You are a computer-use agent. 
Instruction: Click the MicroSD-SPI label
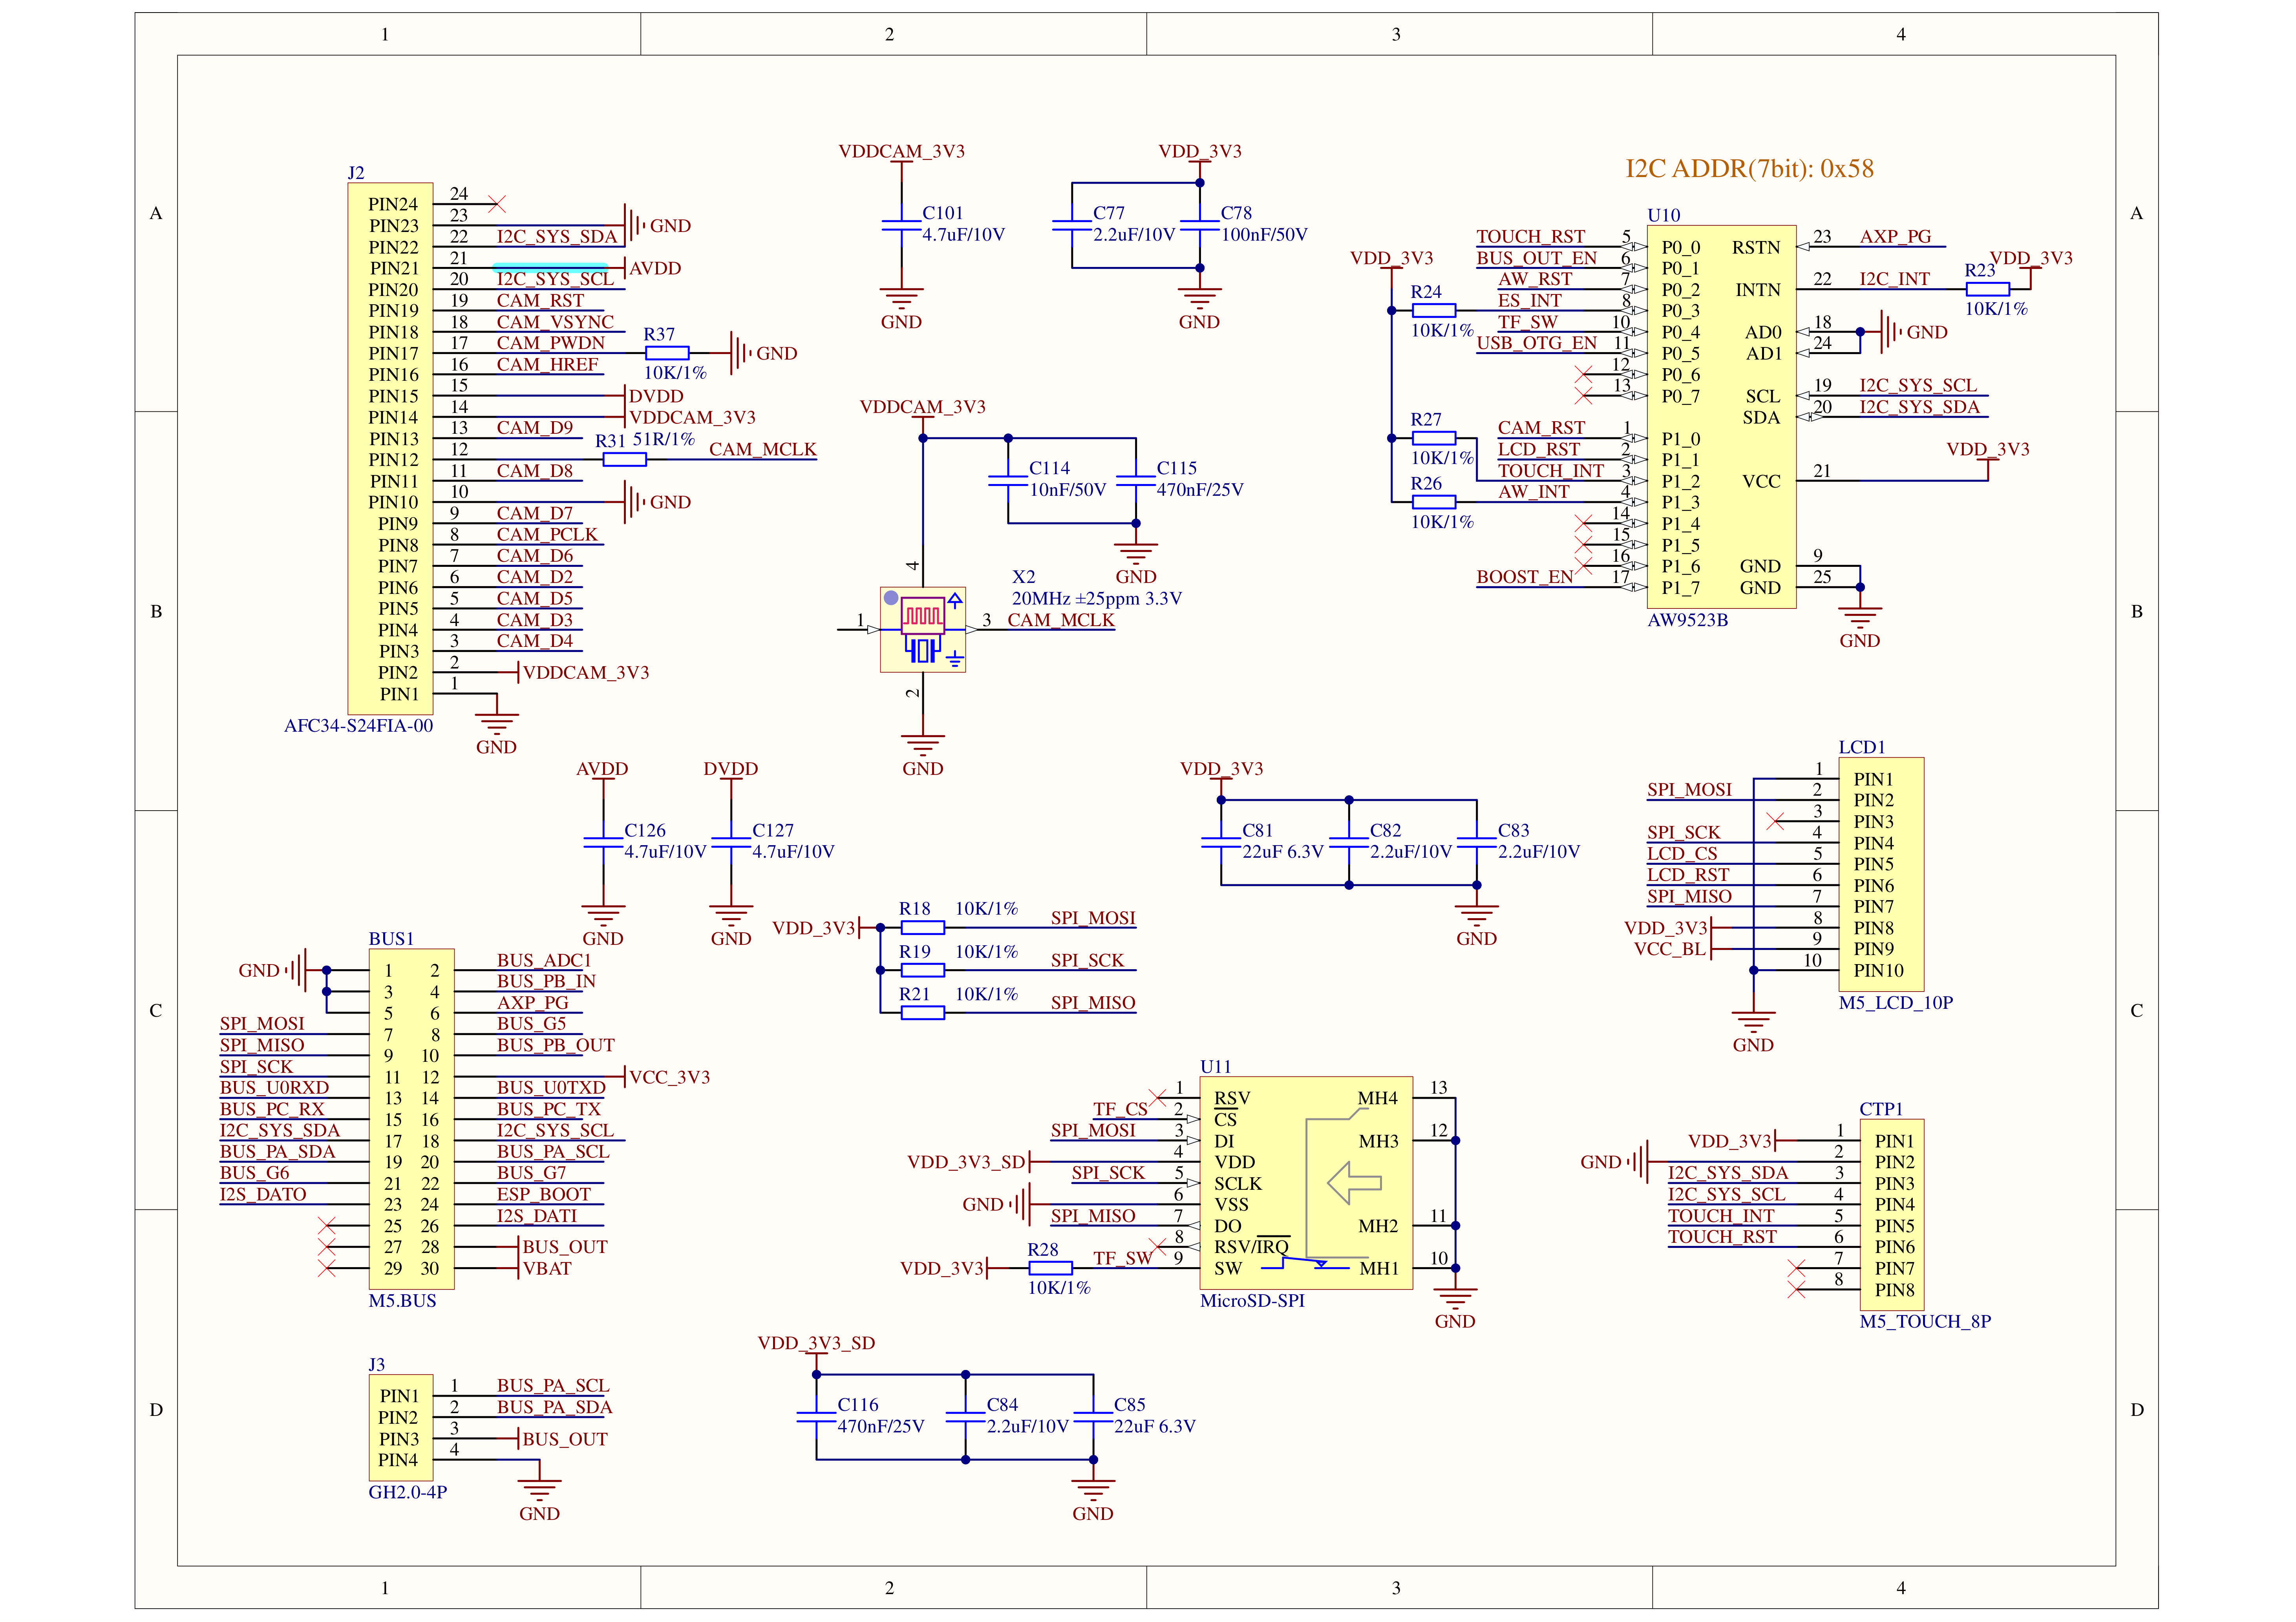click(x=1252, y=1301)
